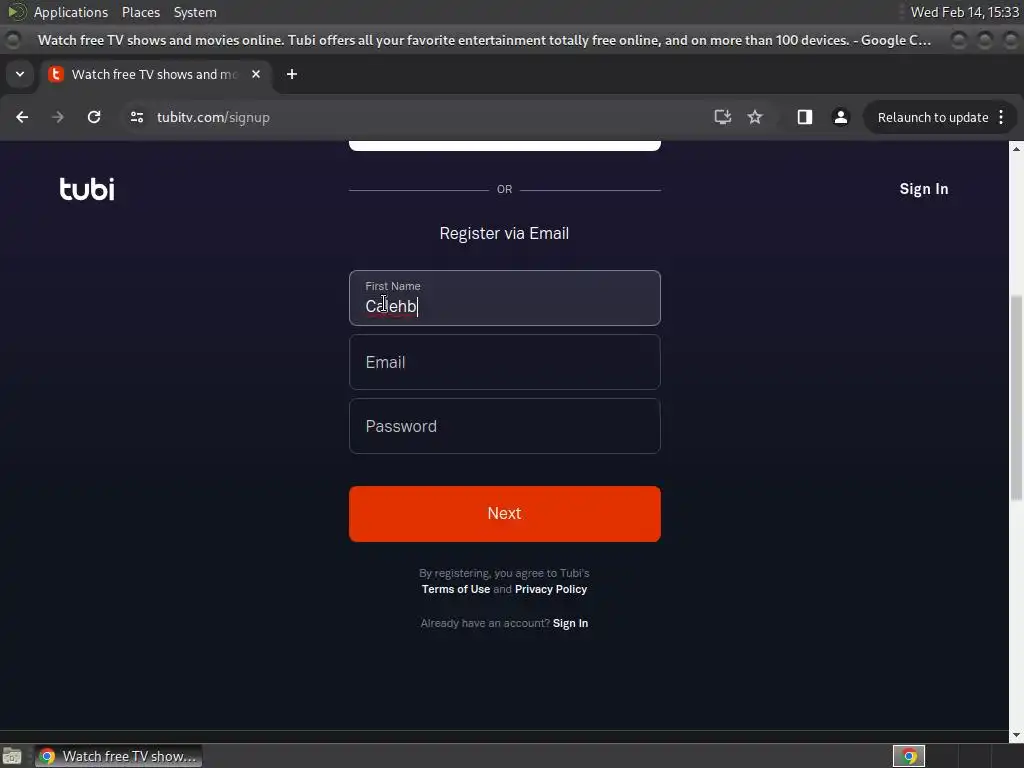Screen dimensions: 1024x768
Task: Click the orange Next button
Action: tap(504, 513)
